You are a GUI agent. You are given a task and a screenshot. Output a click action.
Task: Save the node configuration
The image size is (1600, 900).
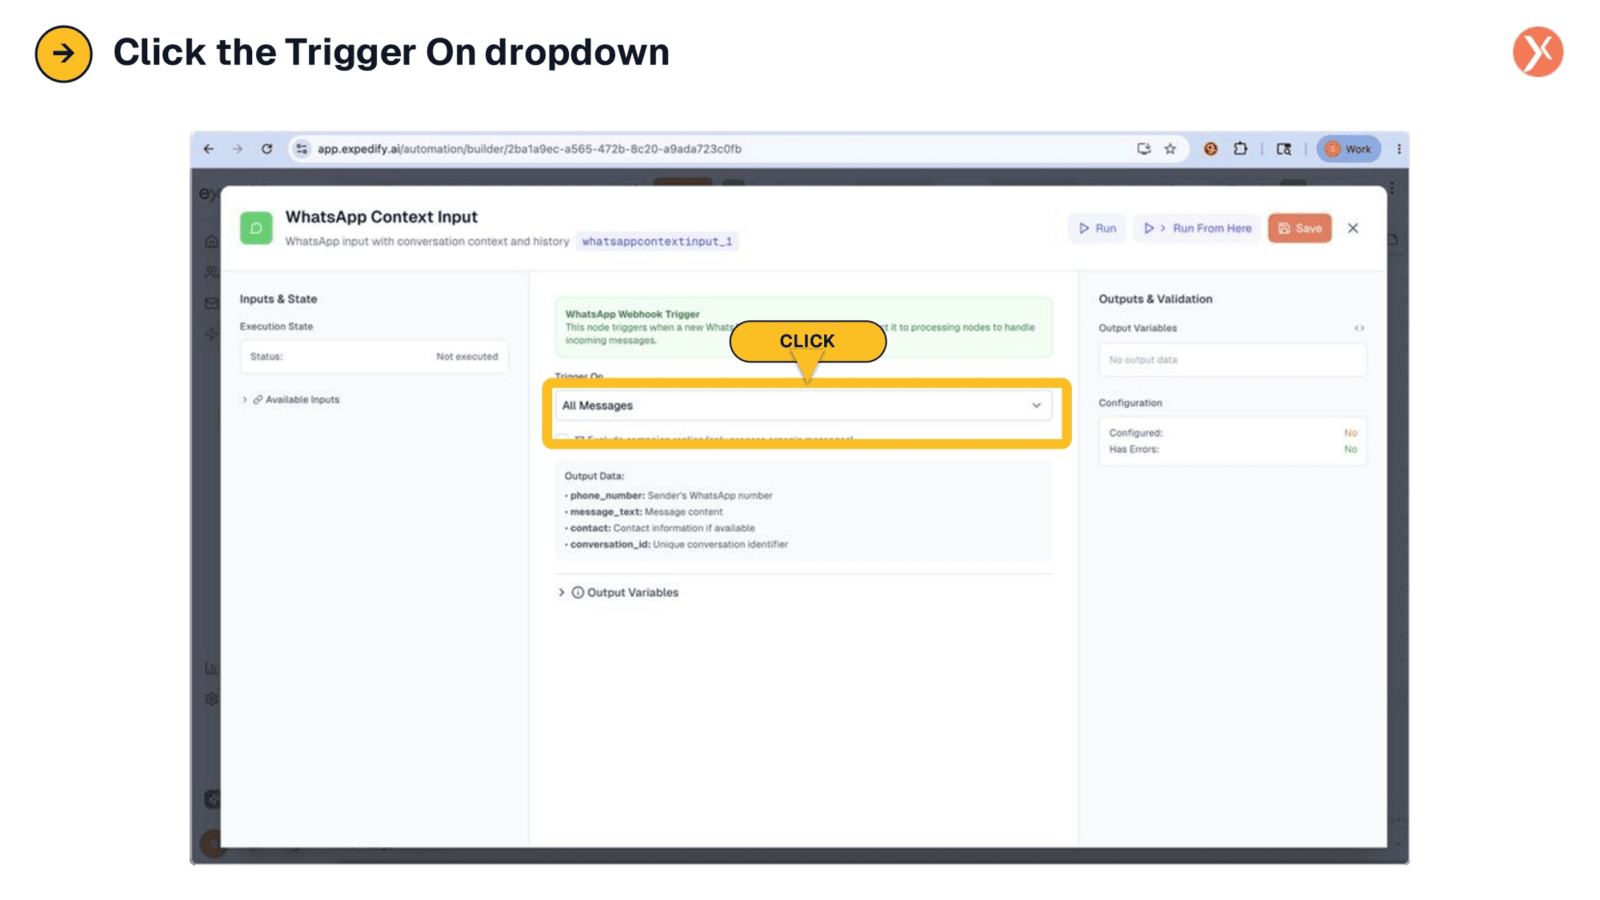click(1300, 228)
